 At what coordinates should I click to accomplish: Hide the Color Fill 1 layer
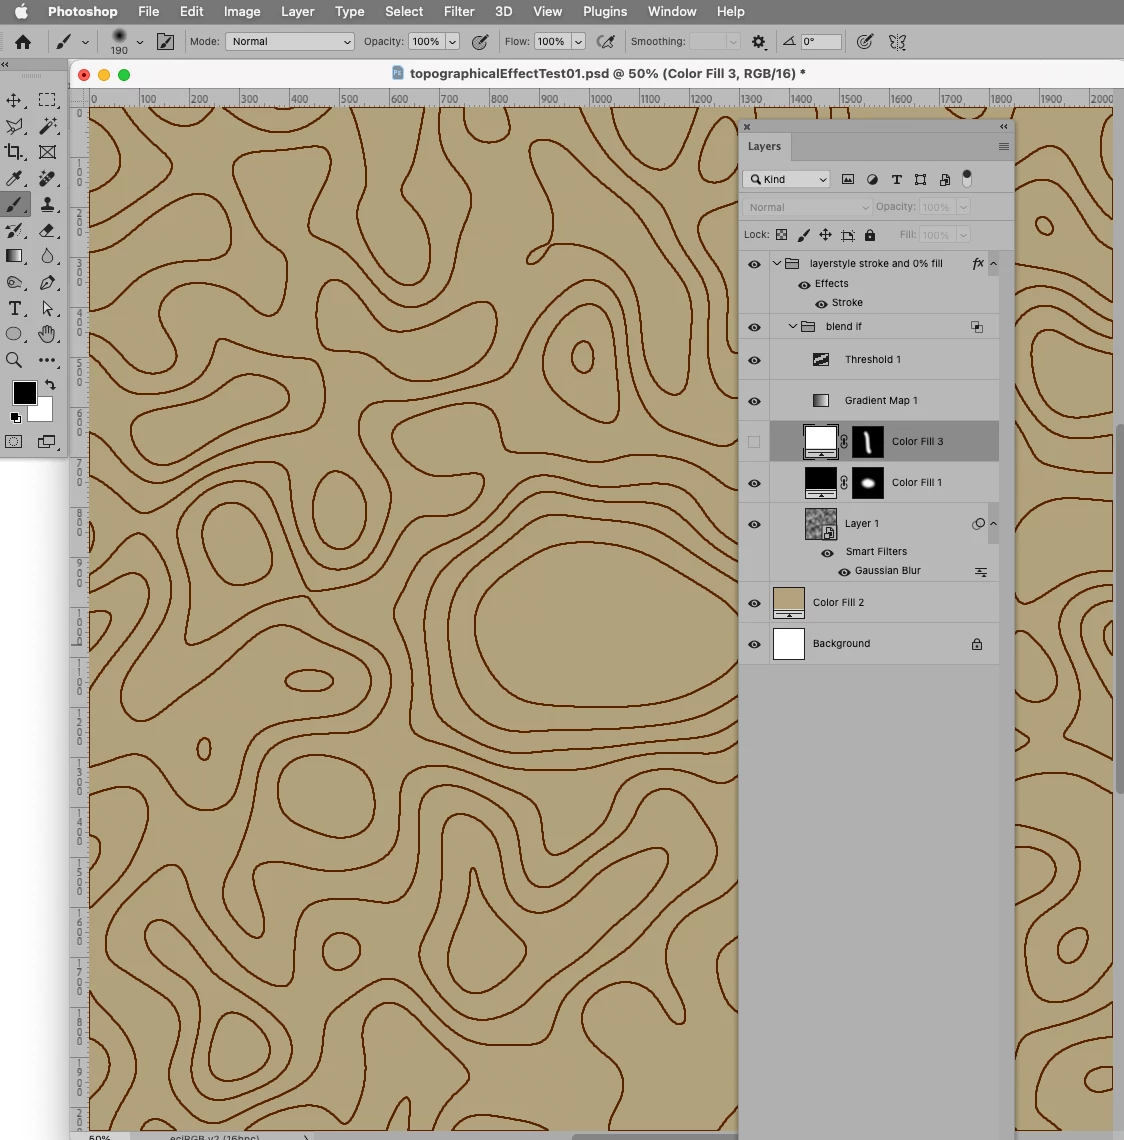[x=754, y=483]
